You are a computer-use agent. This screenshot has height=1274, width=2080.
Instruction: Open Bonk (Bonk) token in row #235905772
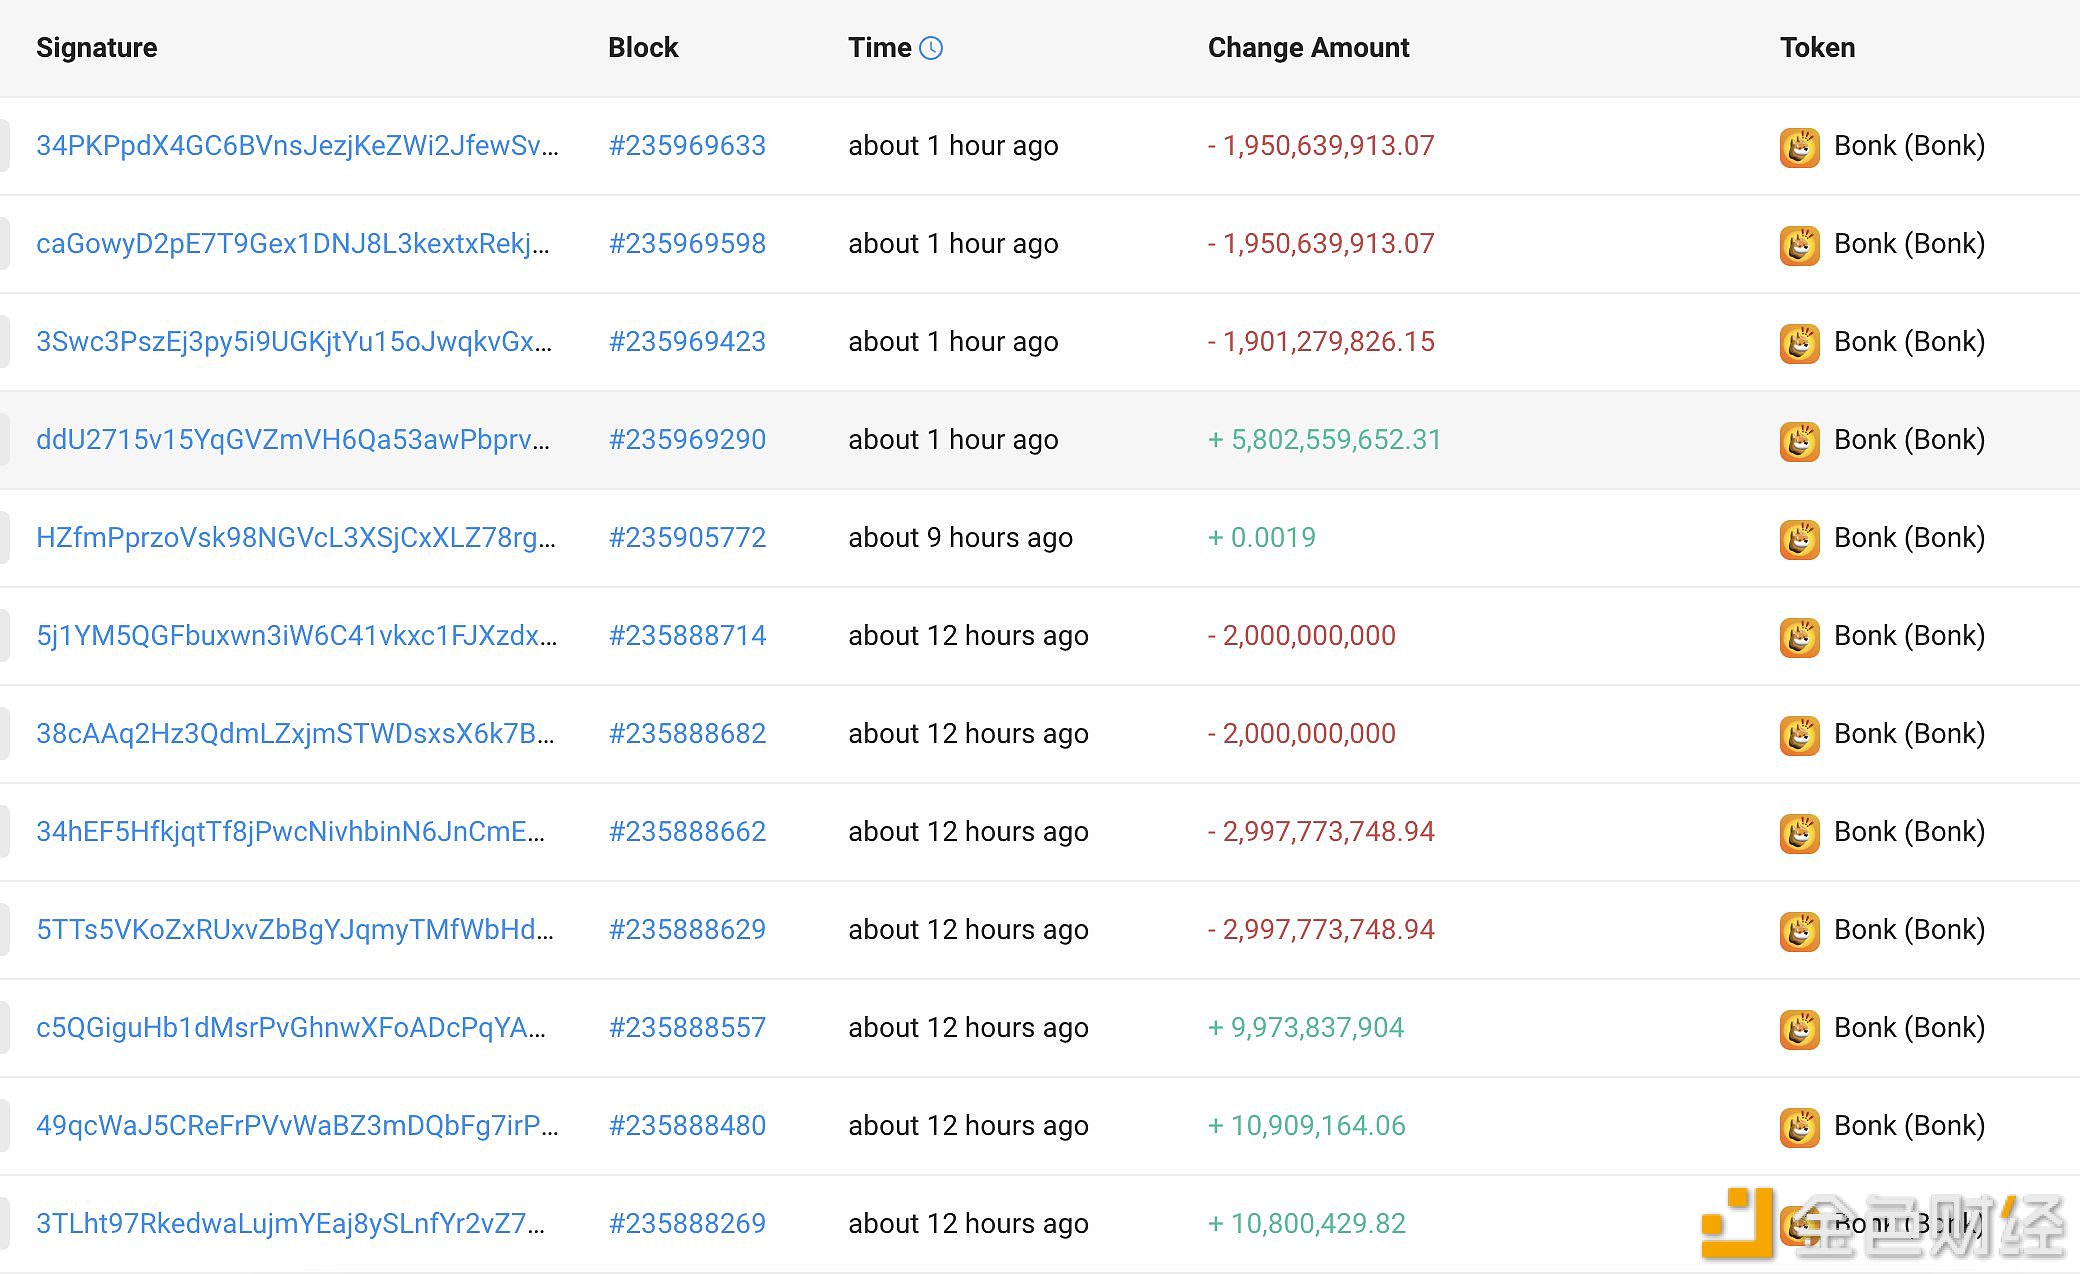(1909, 538)
